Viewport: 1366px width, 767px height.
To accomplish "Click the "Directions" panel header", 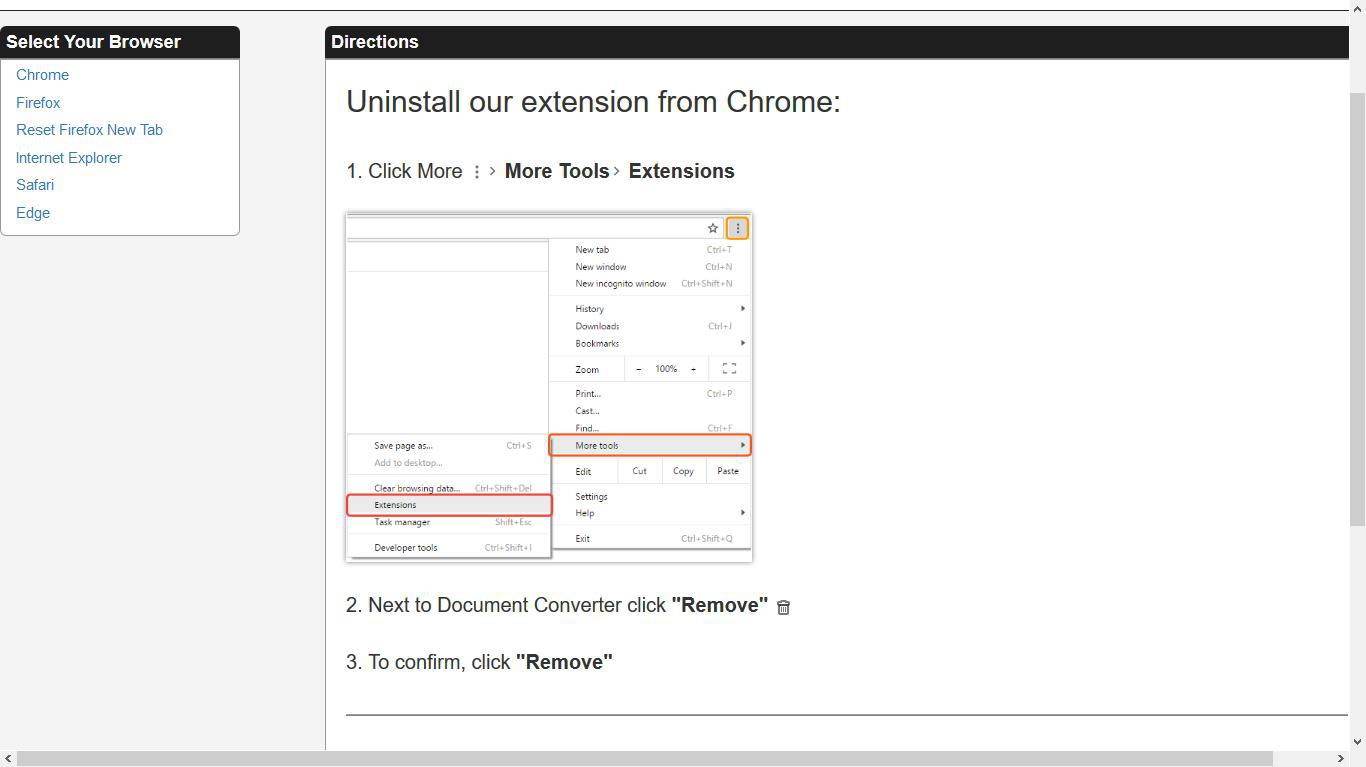I will (x=837, y=42).
